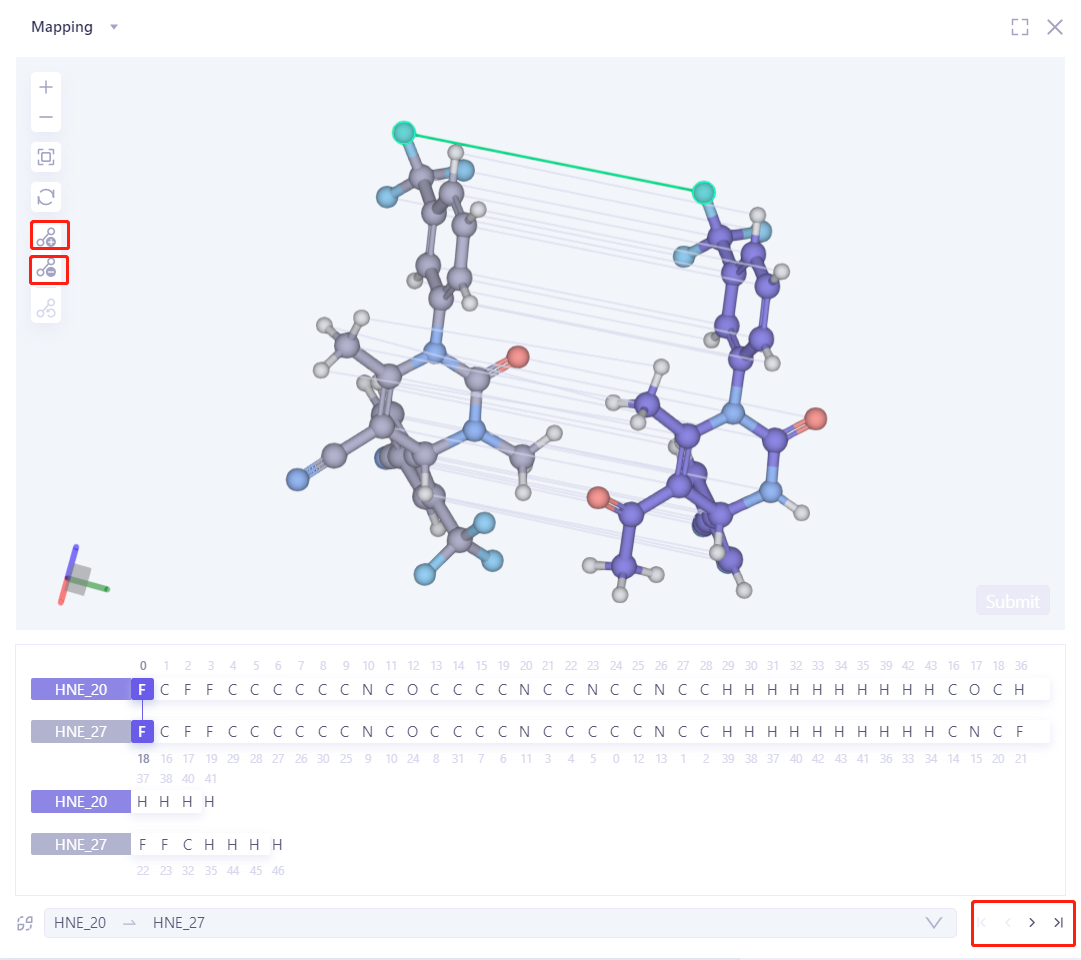1081x960 pixels.
Task: Click the XYZ axis orientation gizmo
Action: [80, 577]
